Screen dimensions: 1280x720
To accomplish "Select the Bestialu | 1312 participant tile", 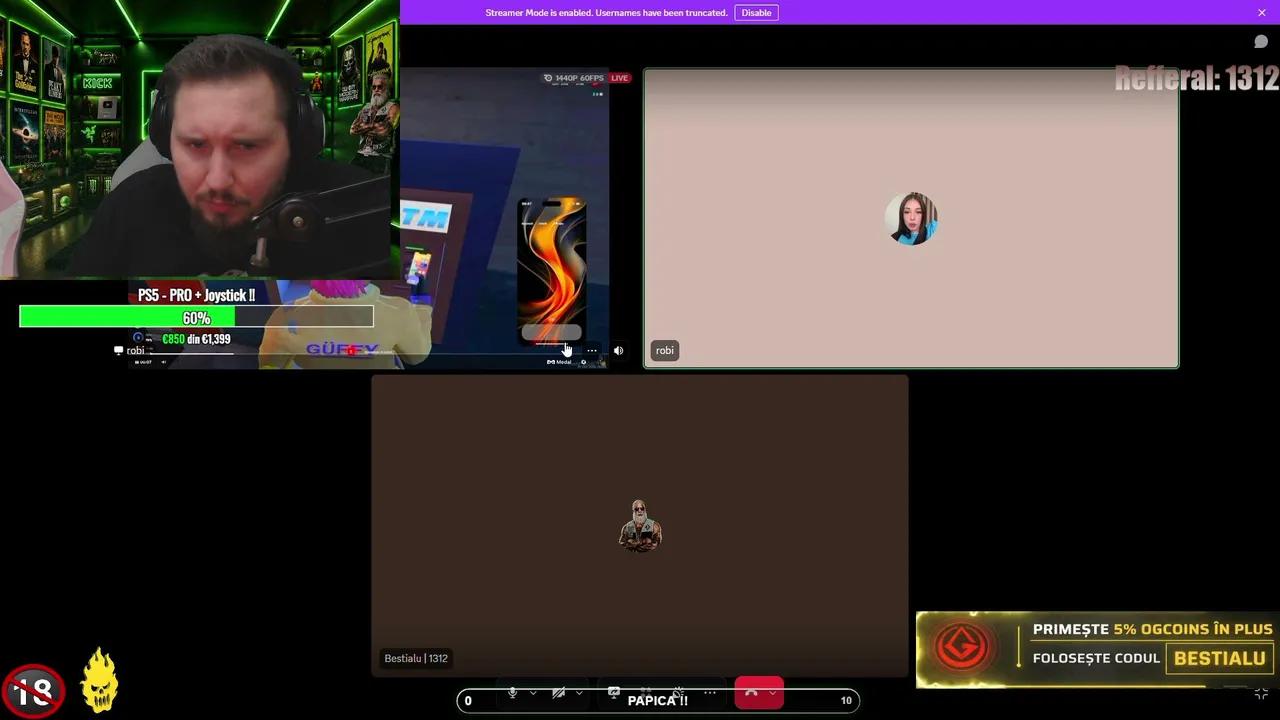I will [640, 526].
